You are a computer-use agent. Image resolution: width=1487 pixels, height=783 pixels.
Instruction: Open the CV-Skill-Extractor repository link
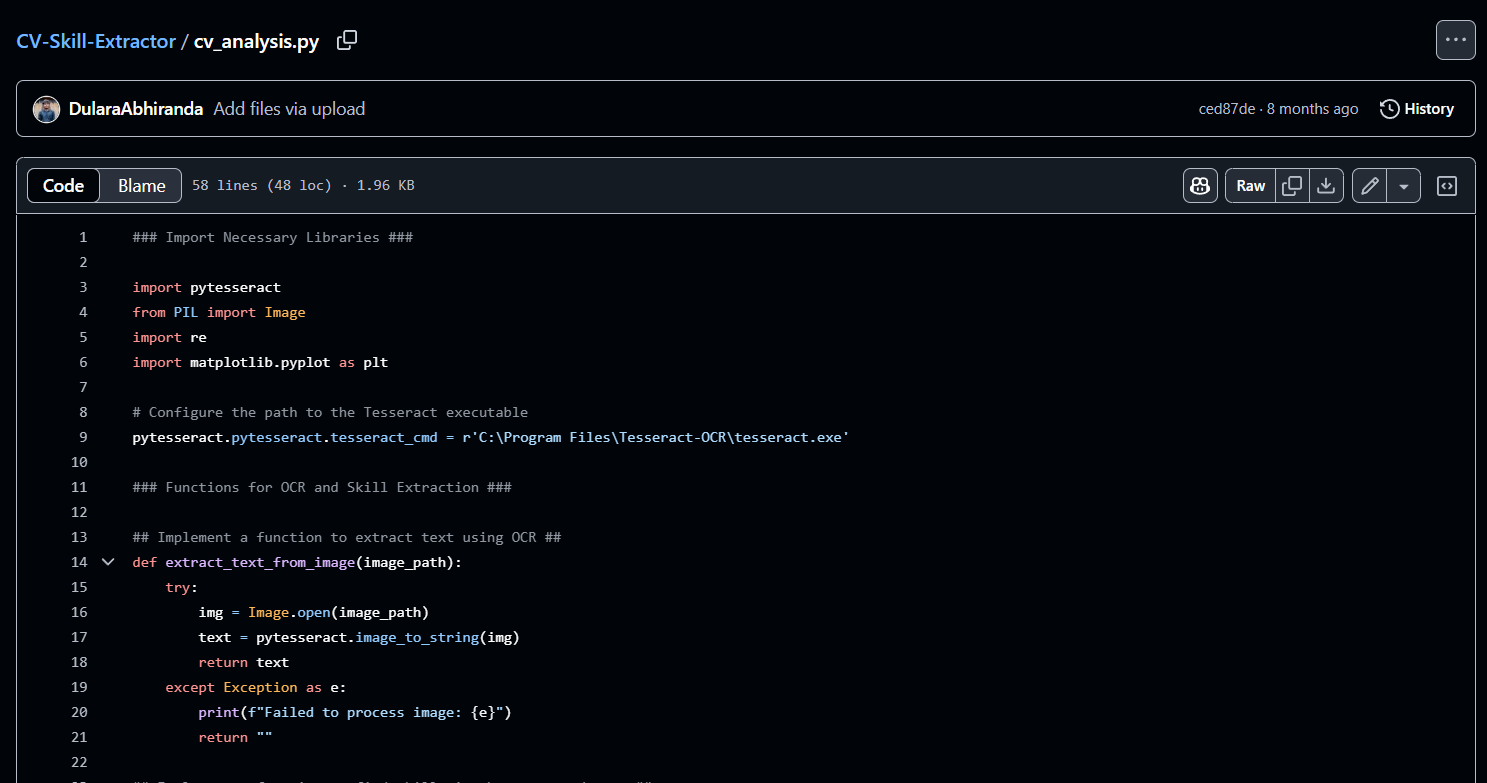coord(95,41)
